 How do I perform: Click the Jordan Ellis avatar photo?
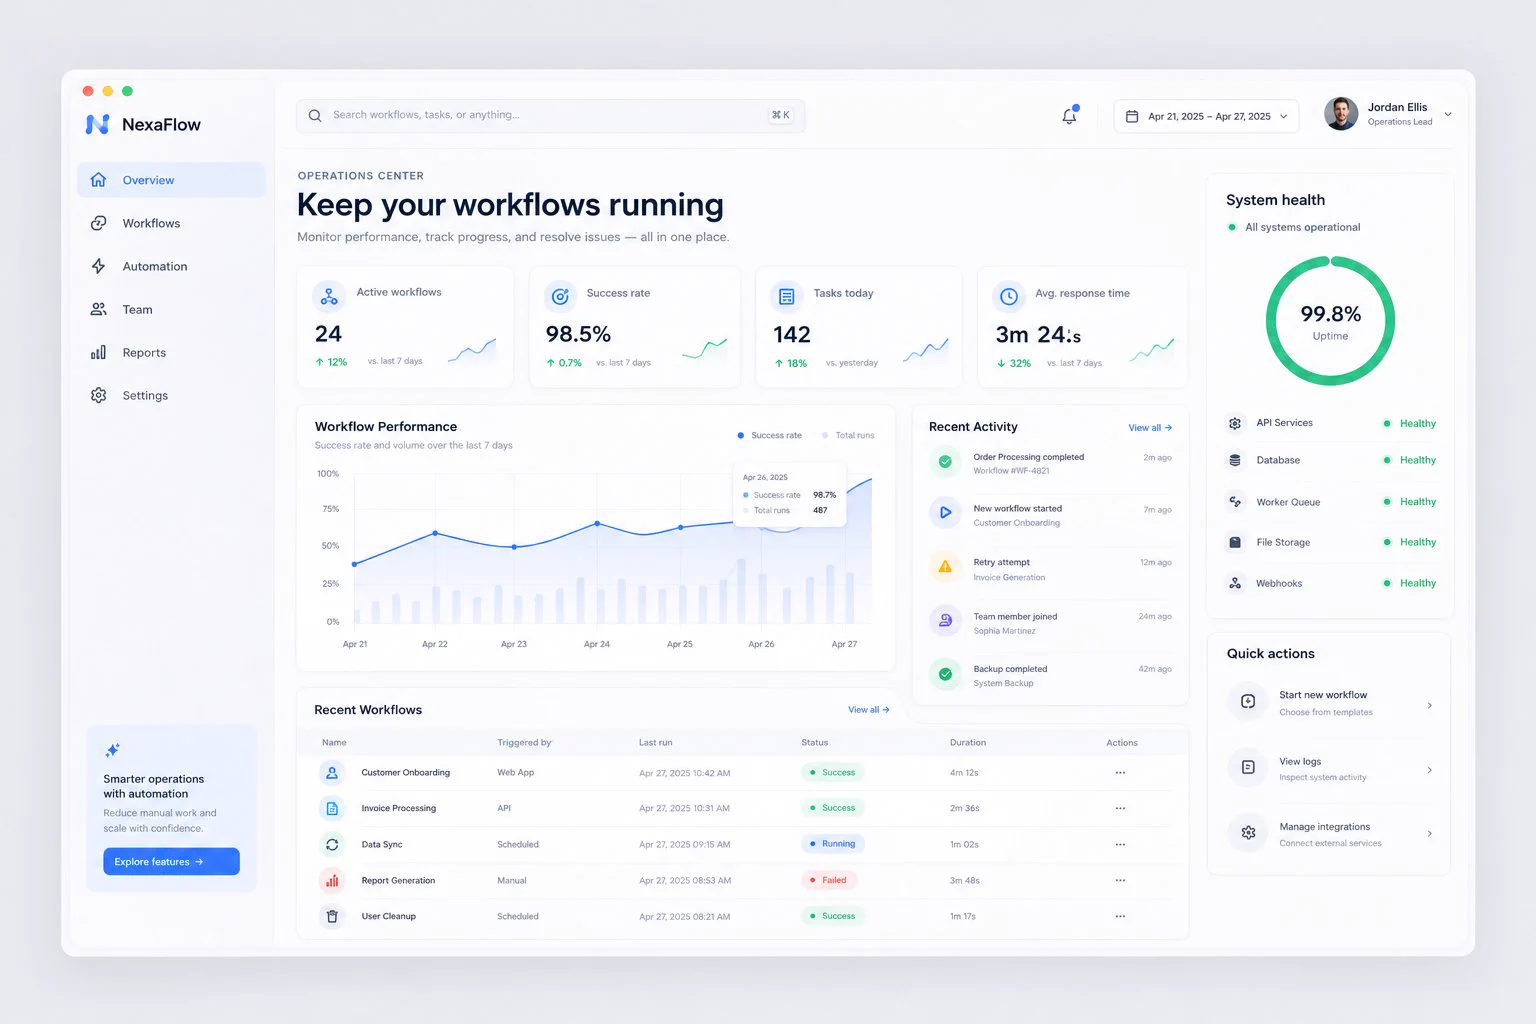tap(1341, 114)
